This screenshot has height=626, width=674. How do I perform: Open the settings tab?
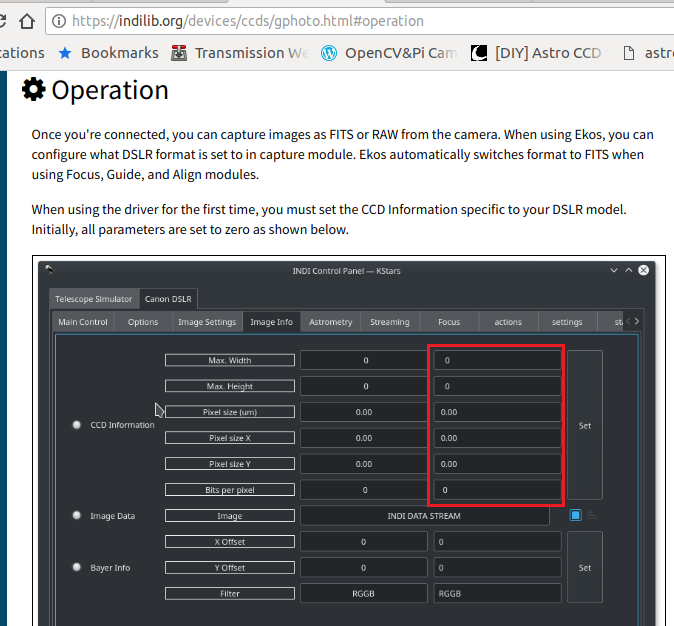(567, 322)
